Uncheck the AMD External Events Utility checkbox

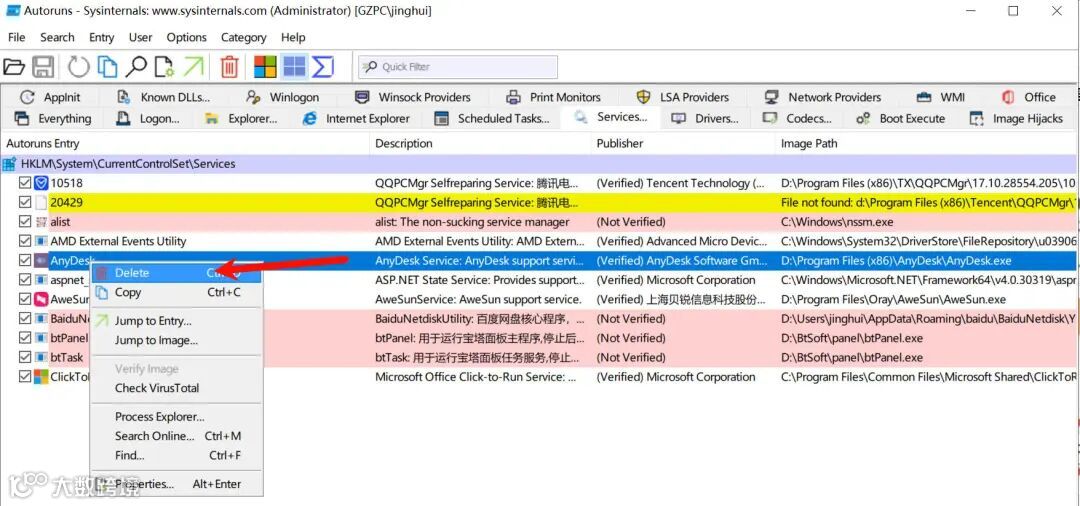click(25, 241)
